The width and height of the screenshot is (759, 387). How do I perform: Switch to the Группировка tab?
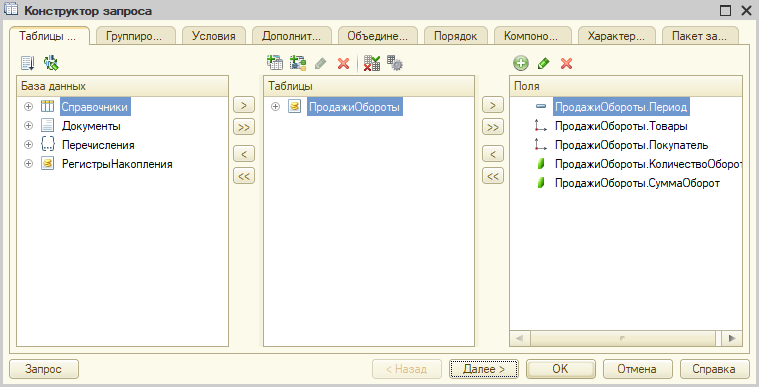coord(136,36)
